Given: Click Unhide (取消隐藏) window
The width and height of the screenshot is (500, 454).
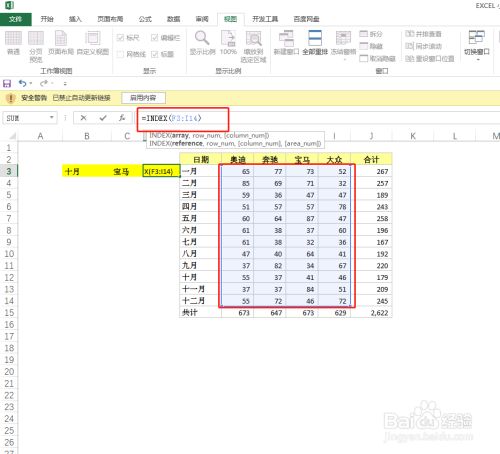Looking at the screenshot, I should [x=378, y=59].
